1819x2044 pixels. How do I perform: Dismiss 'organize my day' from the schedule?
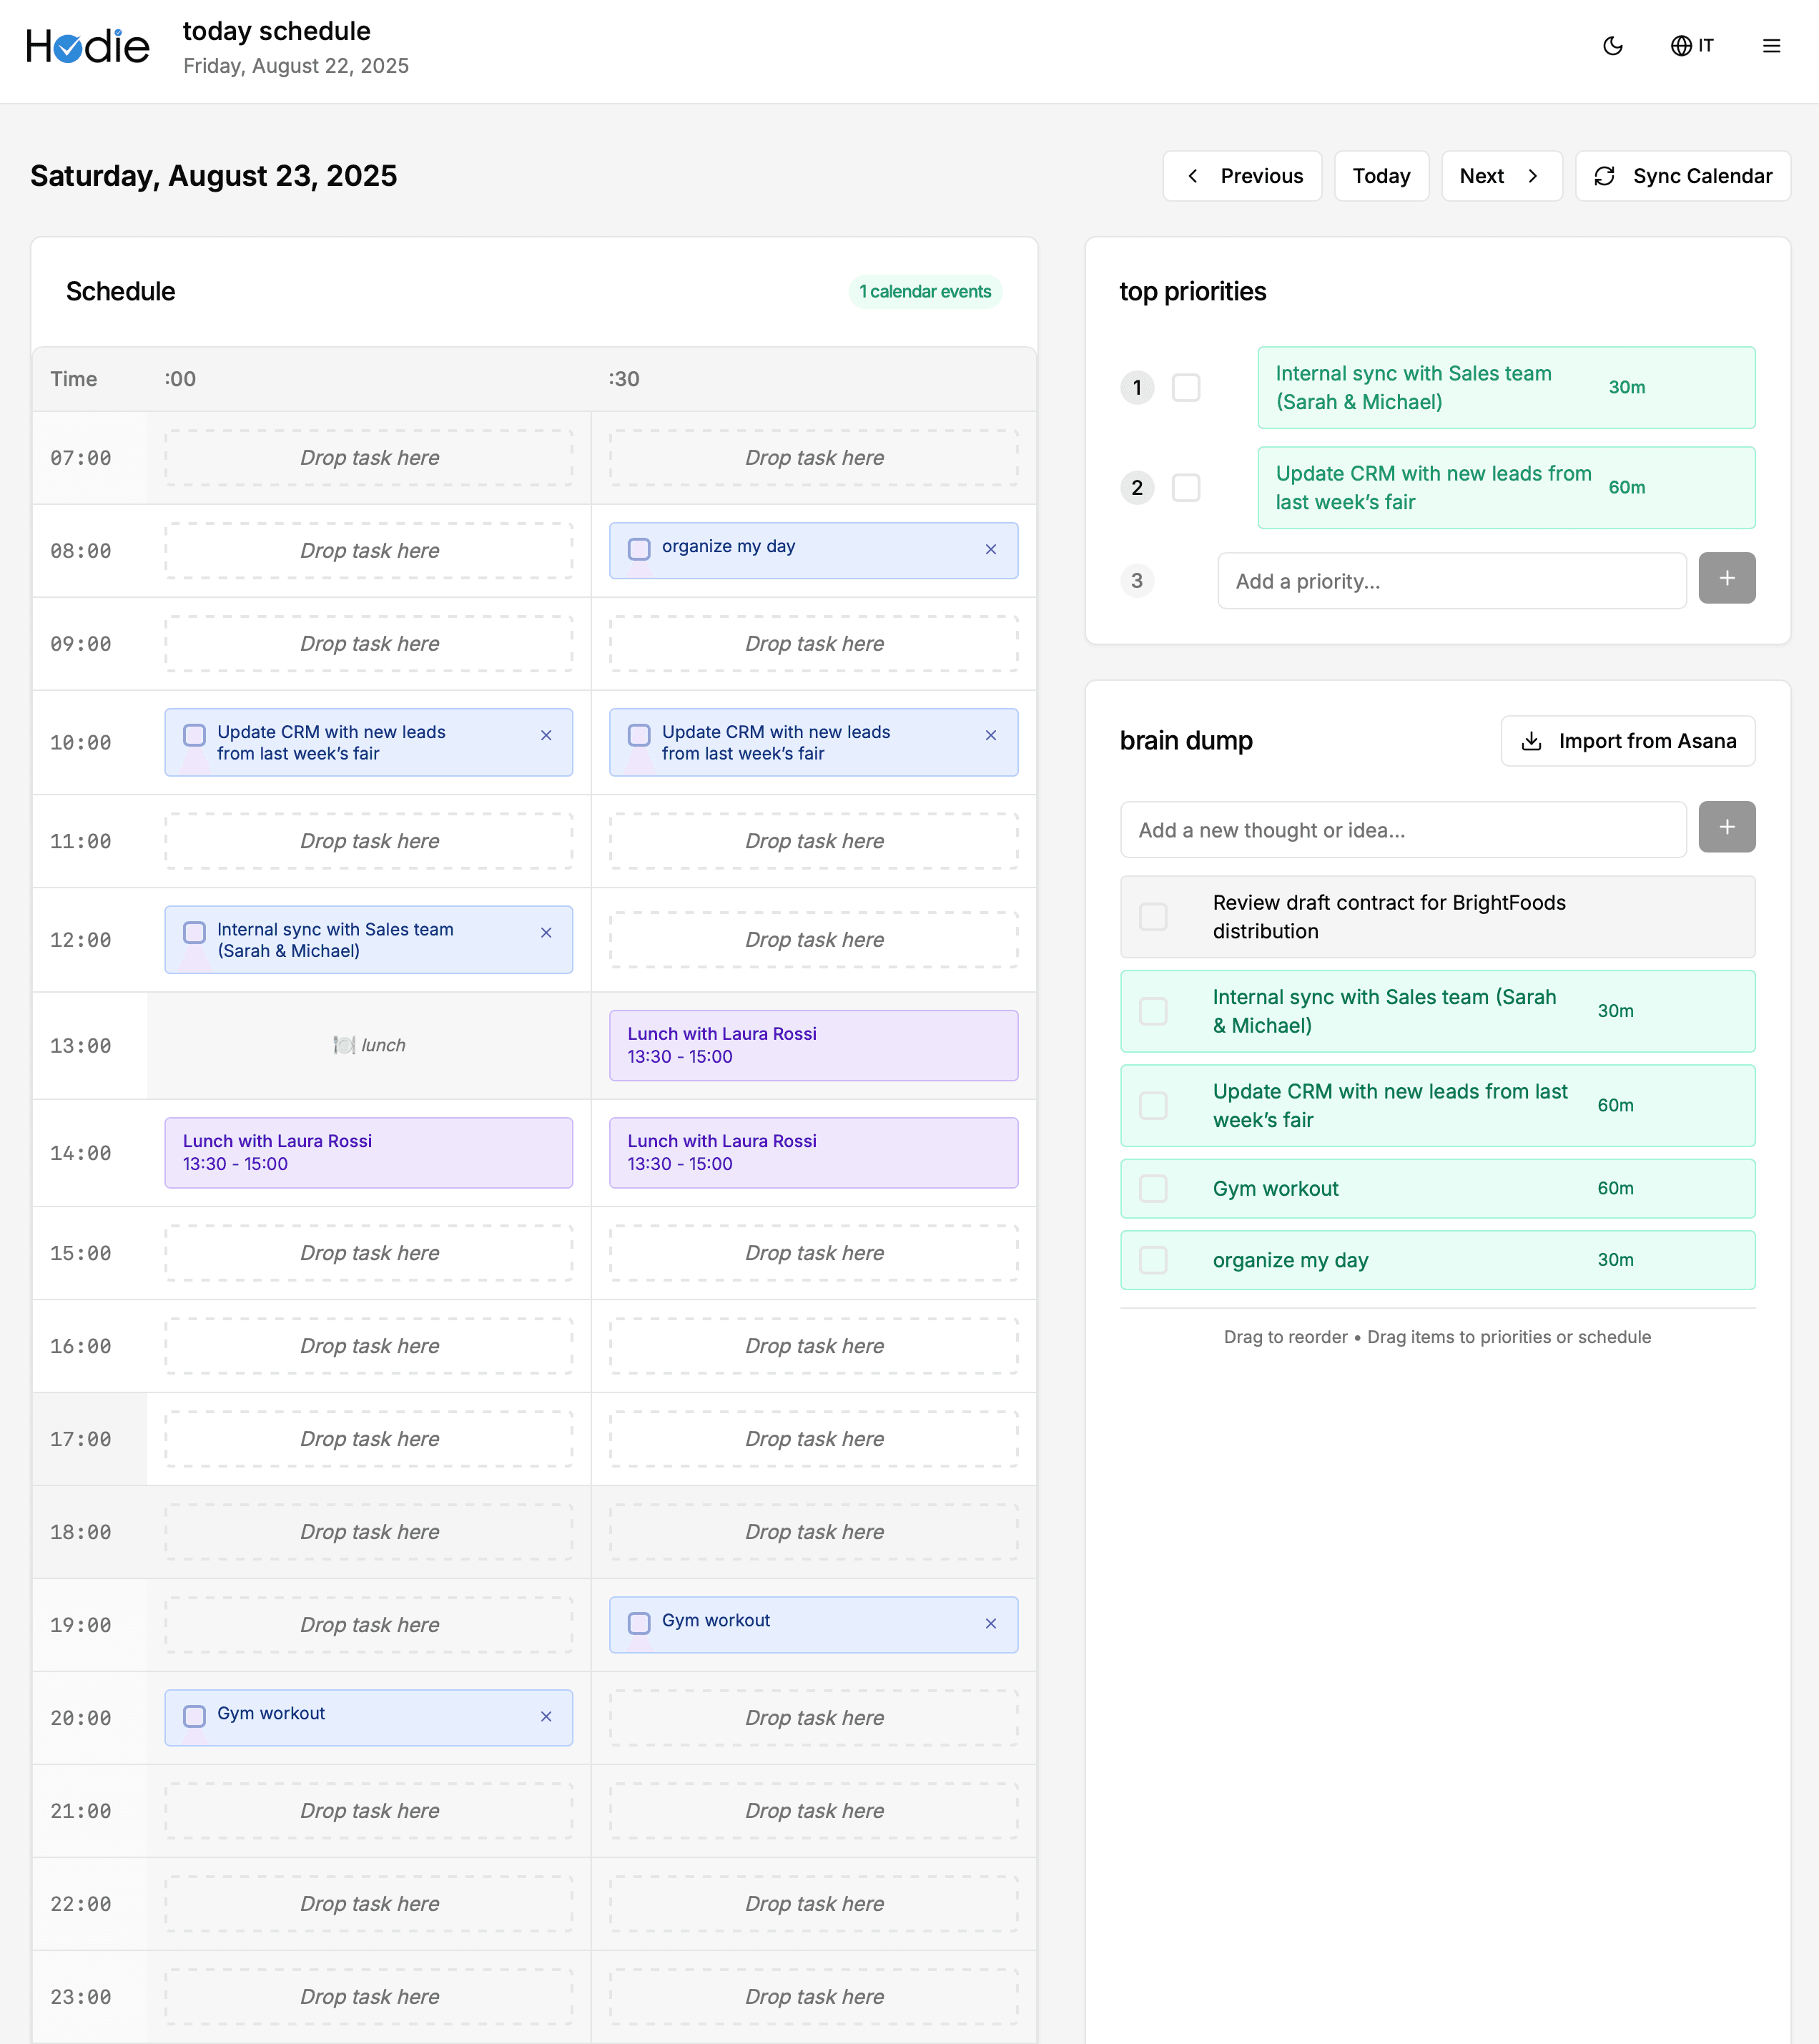pos(991,549)
